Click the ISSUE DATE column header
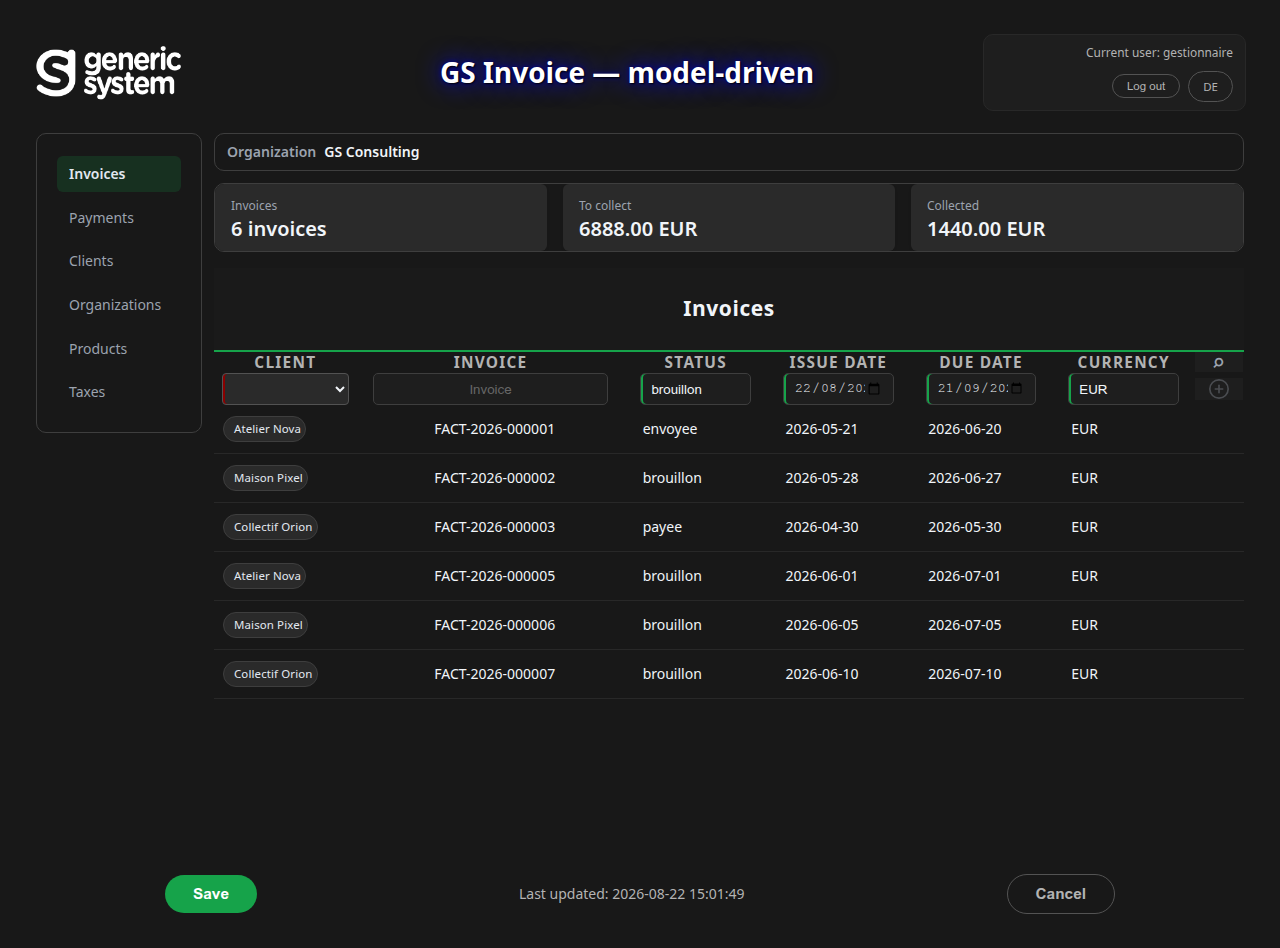The height and width of the screenshot is (948, 1280). (838, 362)
